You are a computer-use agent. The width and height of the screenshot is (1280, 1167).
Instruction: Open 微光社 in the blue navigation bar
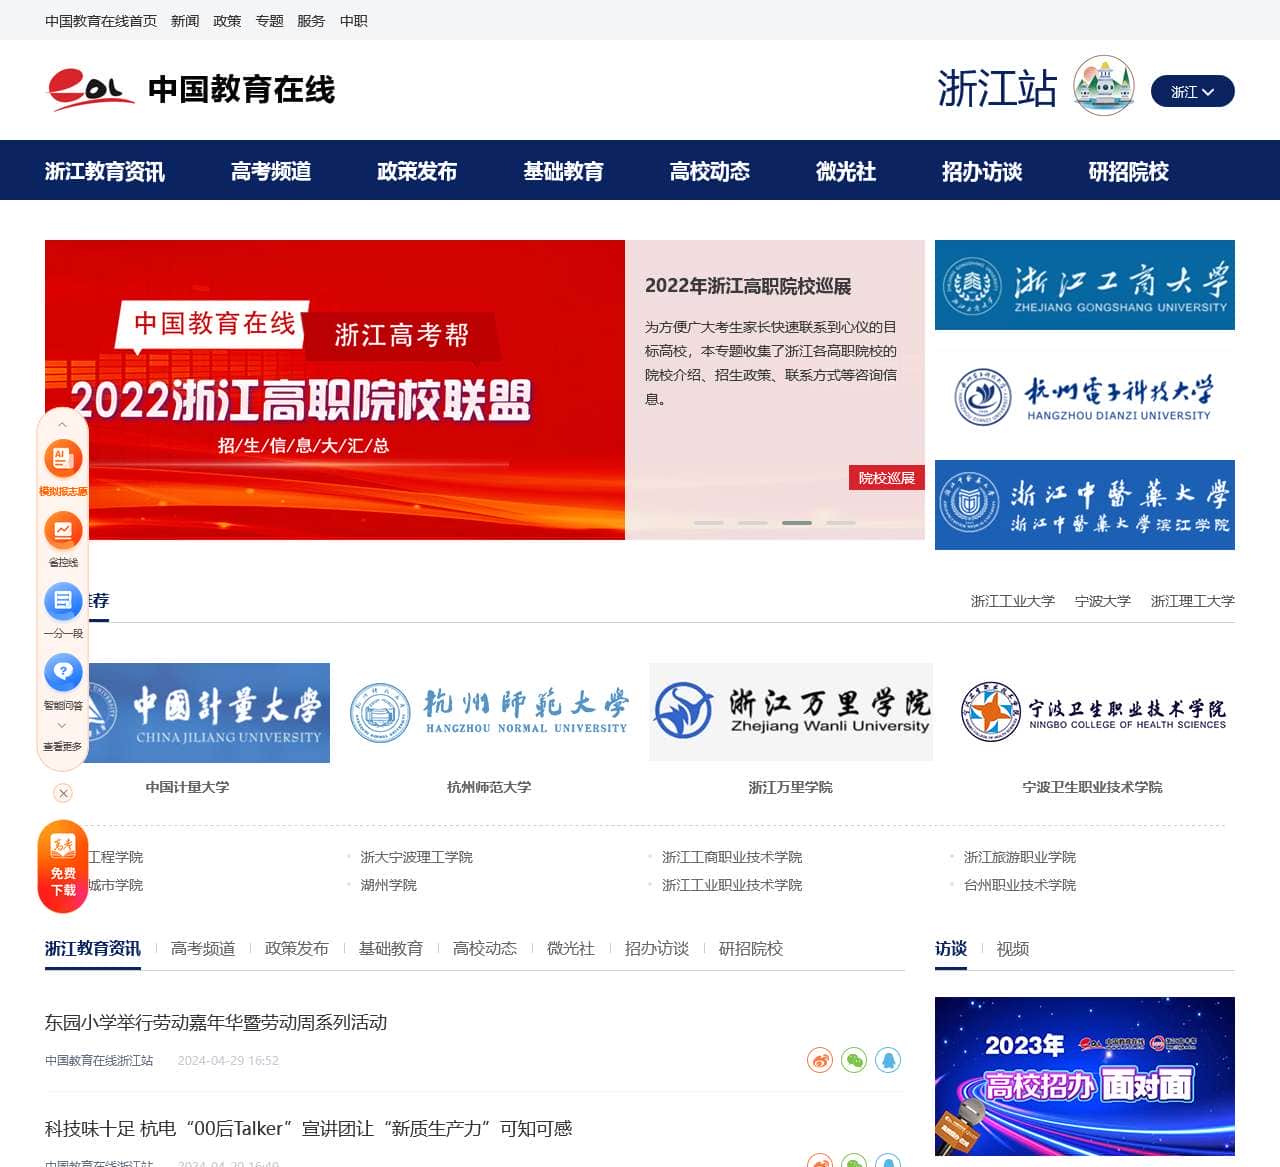(846, 171)
